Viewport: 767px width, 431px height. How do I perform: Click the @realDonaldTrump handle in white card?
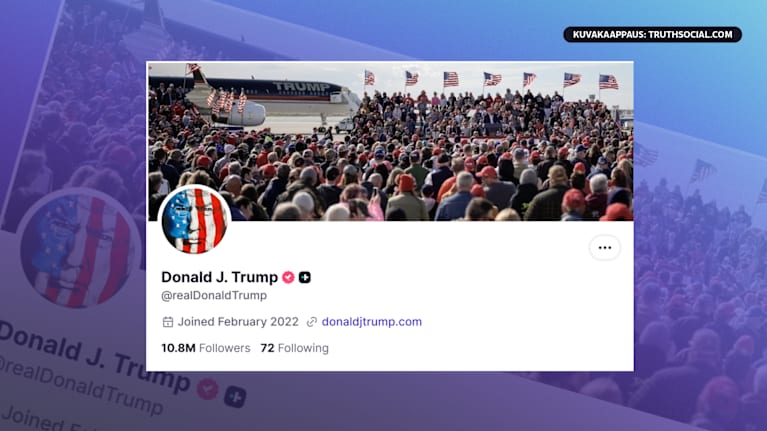pyautogui.click(x=214, y=295)
